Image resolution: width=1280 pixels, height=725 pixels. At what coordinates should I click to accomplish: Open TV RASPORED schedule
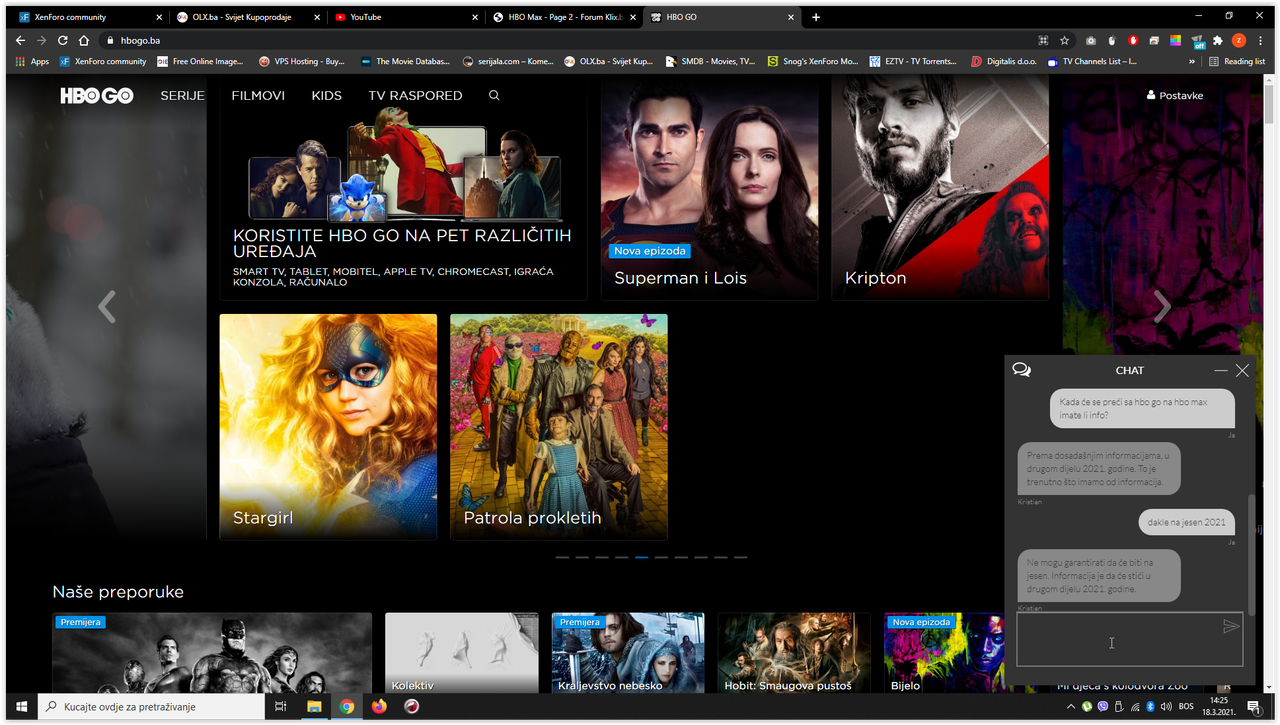point(415,96)
